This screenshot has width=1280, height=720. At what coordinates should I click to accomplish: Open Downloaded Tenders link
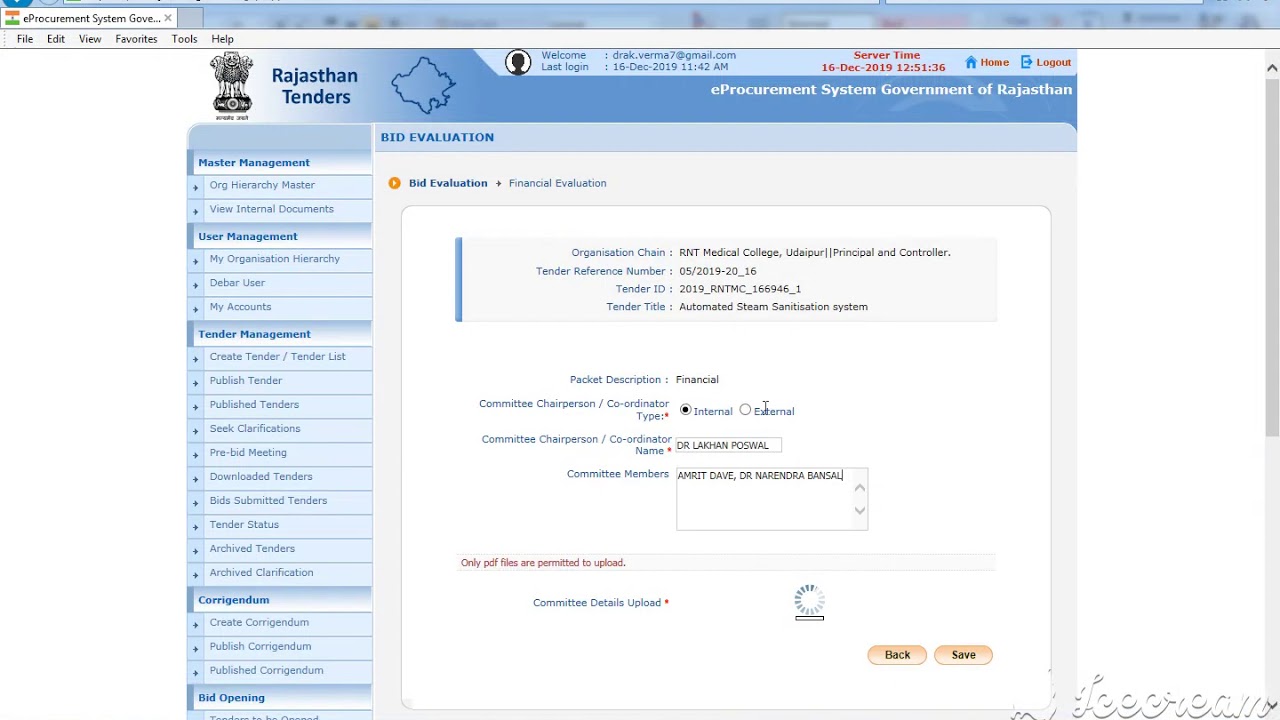point(260,477)
